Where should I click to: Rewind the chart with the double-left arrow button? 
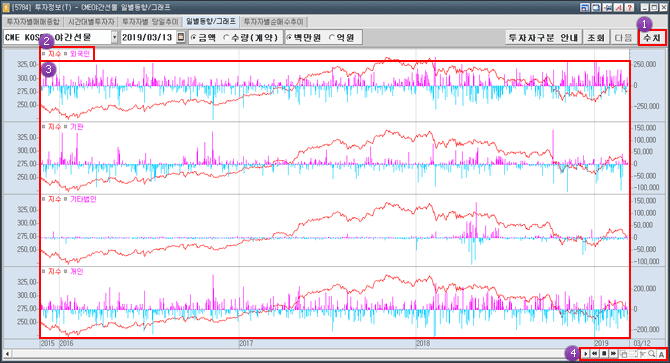(594, 354)
